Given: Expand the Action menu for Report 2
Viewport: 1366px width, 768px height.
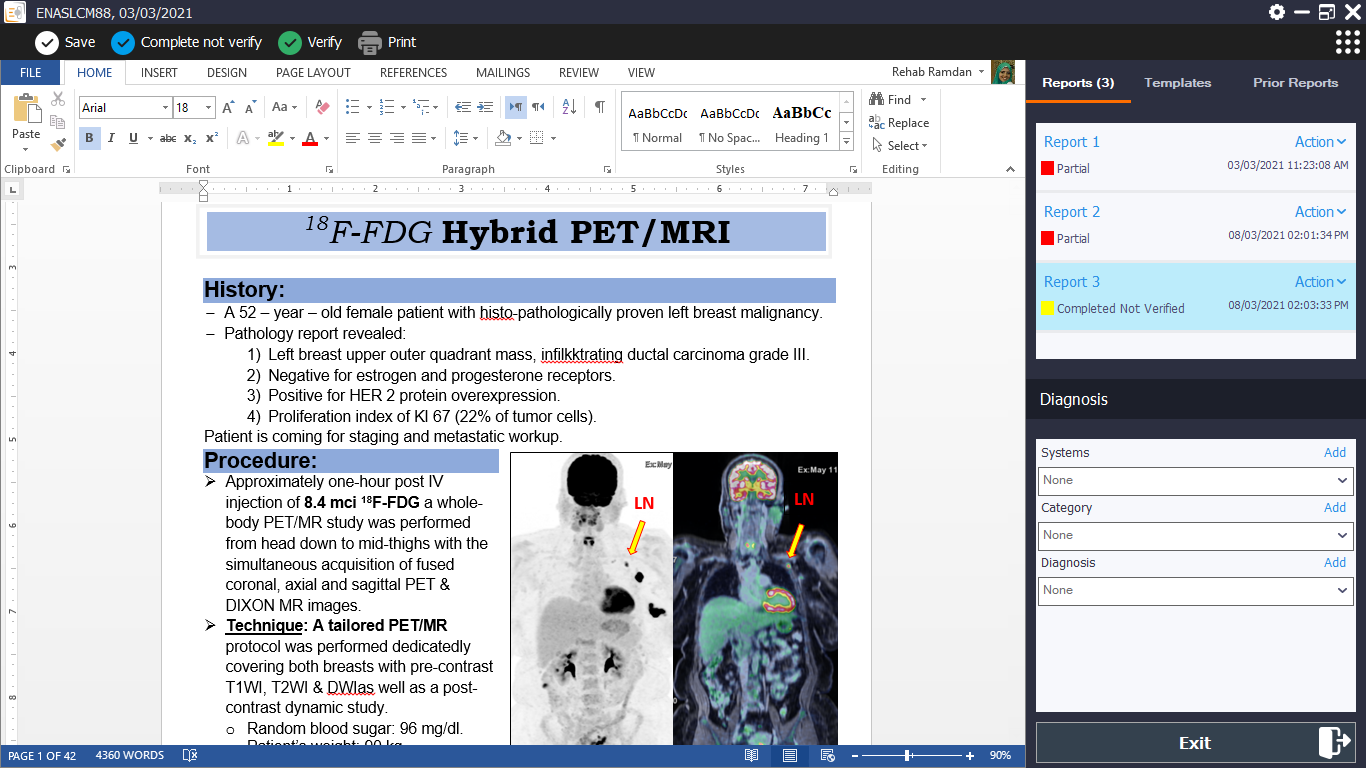Looking at the screenshot, I should pos(1320,212).
